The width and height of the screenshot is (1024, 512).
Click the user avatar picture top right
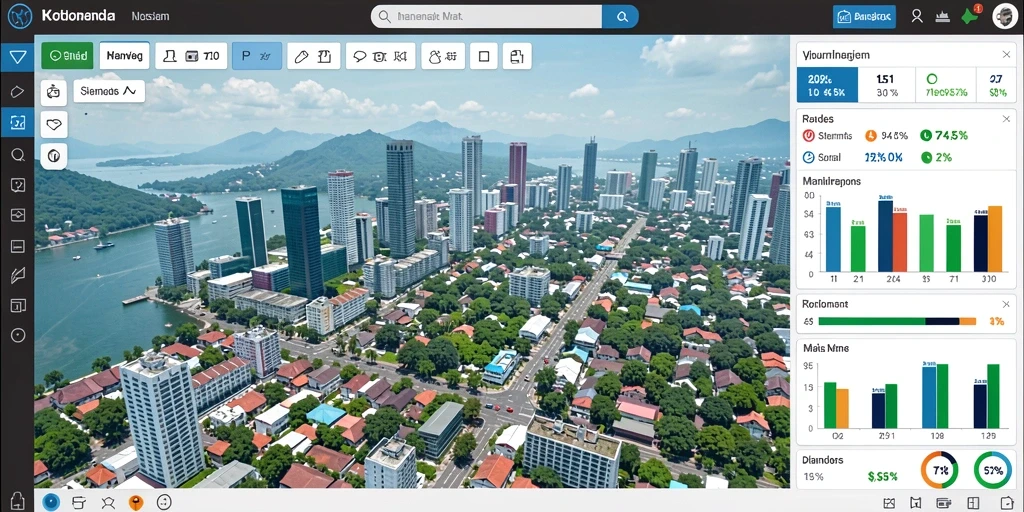pos(1005,16)
